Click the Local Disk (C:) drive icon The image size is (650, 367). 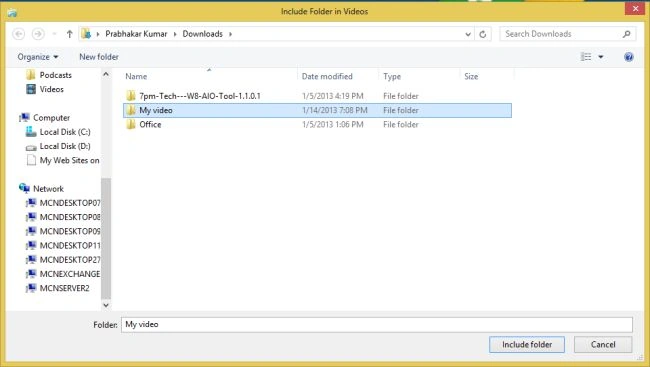click(31, 132)
